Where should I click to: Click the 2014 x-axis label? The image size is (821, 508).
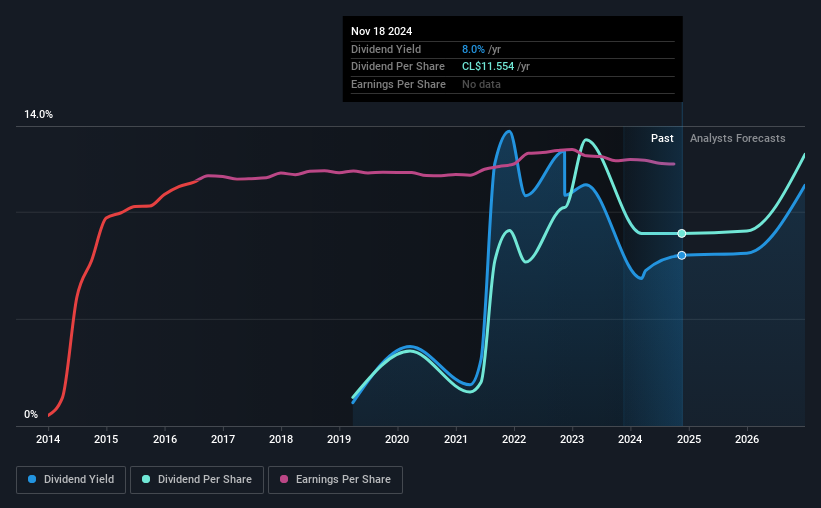tap(48, 439)
